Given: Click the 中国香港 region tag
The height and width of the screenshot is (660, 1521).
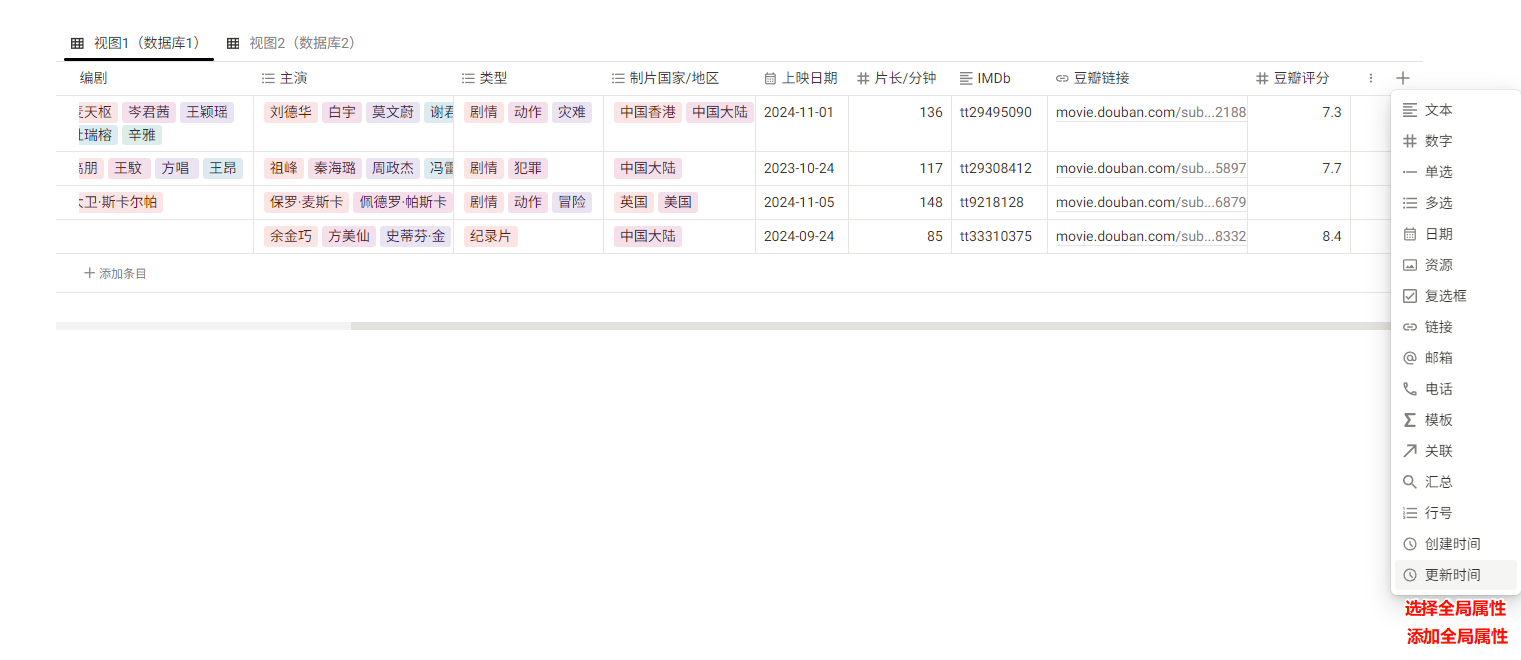Looking at the screenshot, I should pos(648,112).
